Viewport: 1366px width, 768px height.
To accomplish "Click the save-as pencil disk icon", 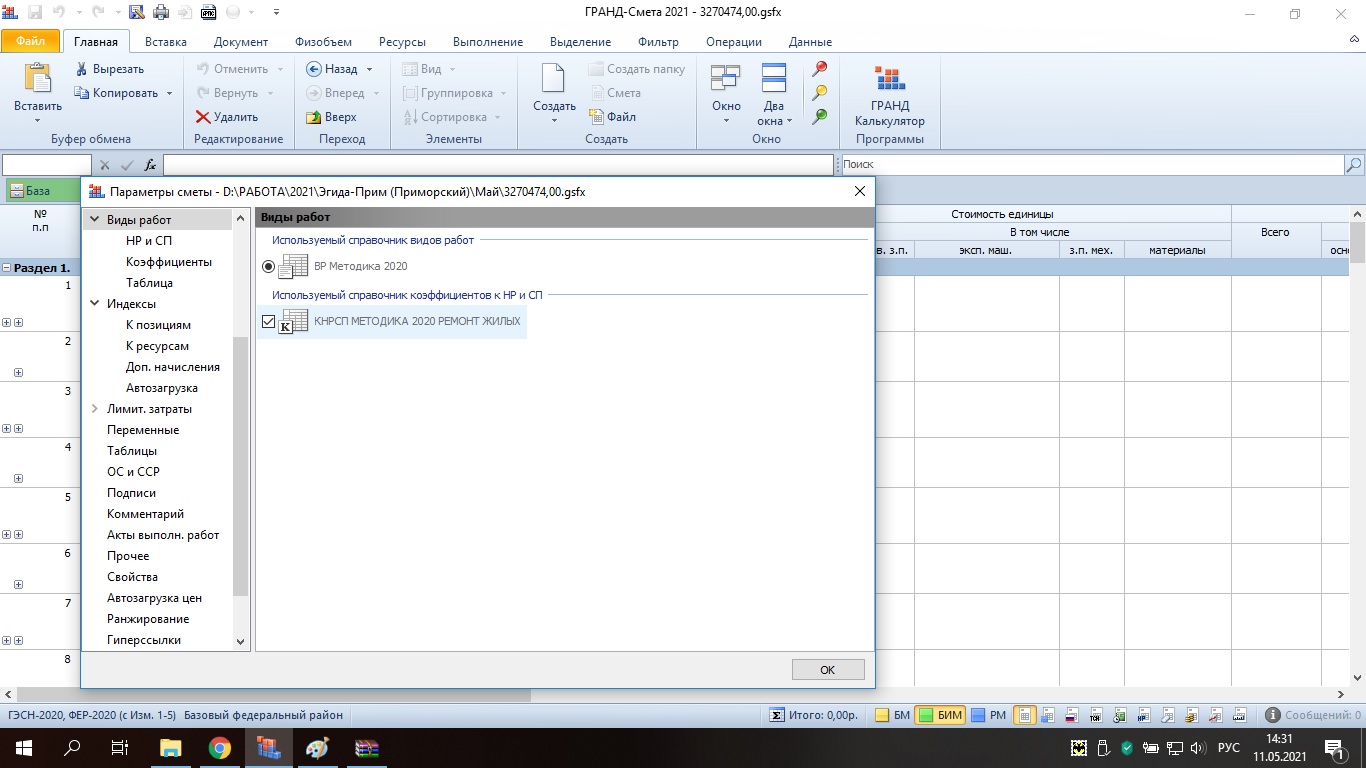I will [x=136, y=13].
